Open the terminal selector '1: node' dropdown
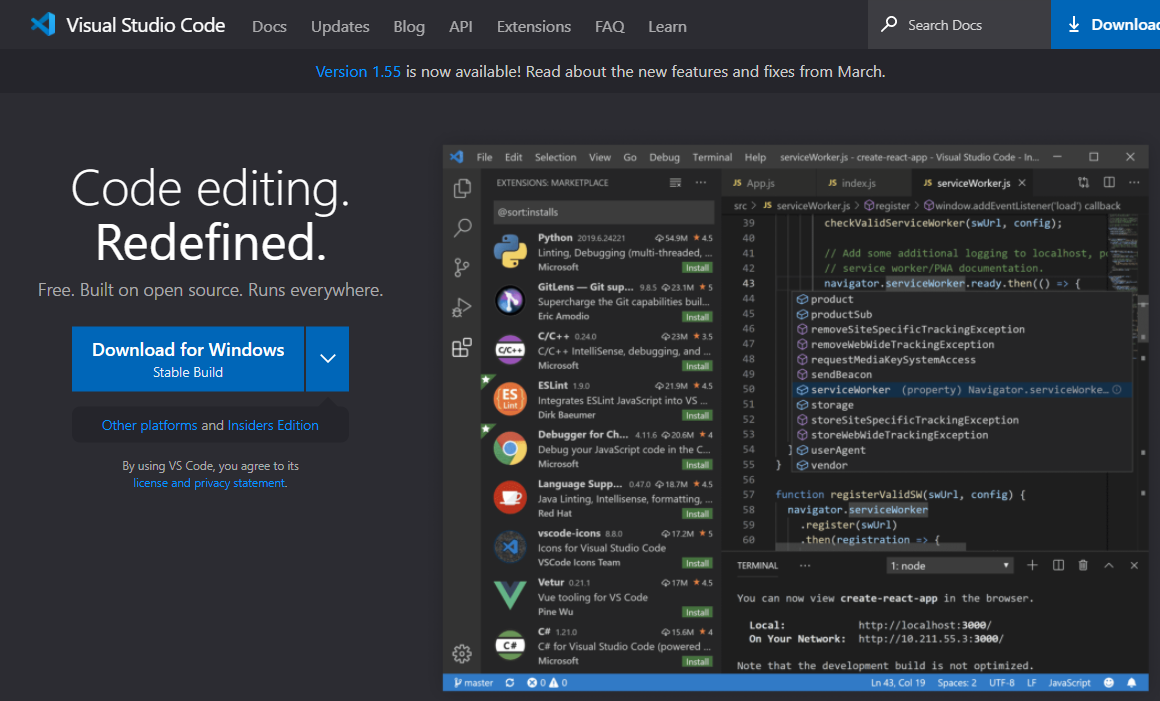1160x701 pixels. click(x=949, y=566)
